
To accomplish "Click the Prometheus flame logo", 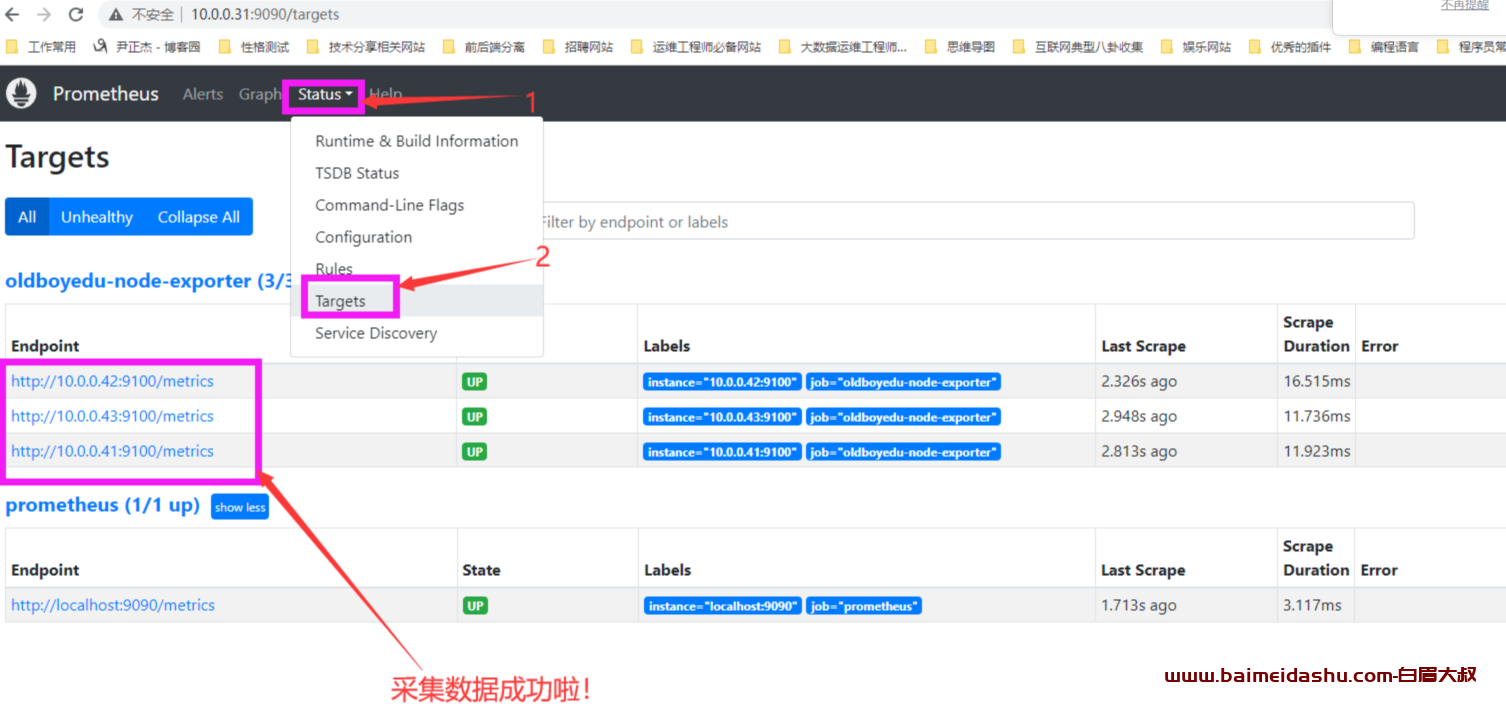I will (21, 94).
